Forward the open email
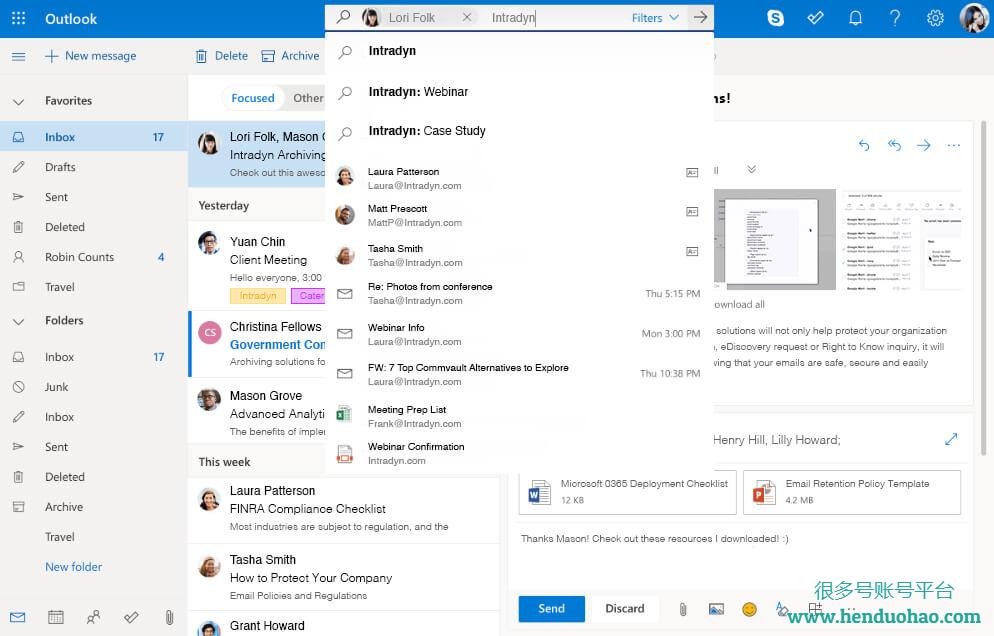994x636 pixels. click(924, 145)
